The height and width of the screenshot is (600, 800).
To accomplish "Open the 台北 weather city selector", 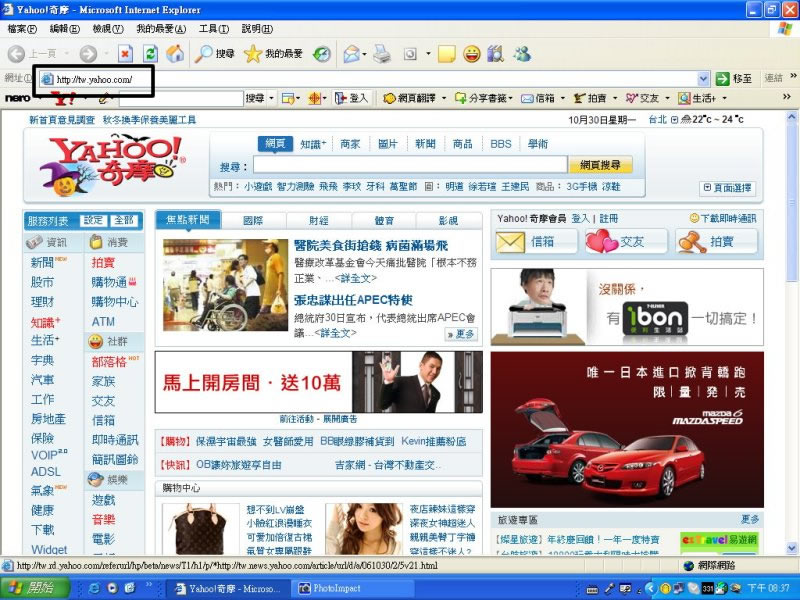I will point(662,119).
